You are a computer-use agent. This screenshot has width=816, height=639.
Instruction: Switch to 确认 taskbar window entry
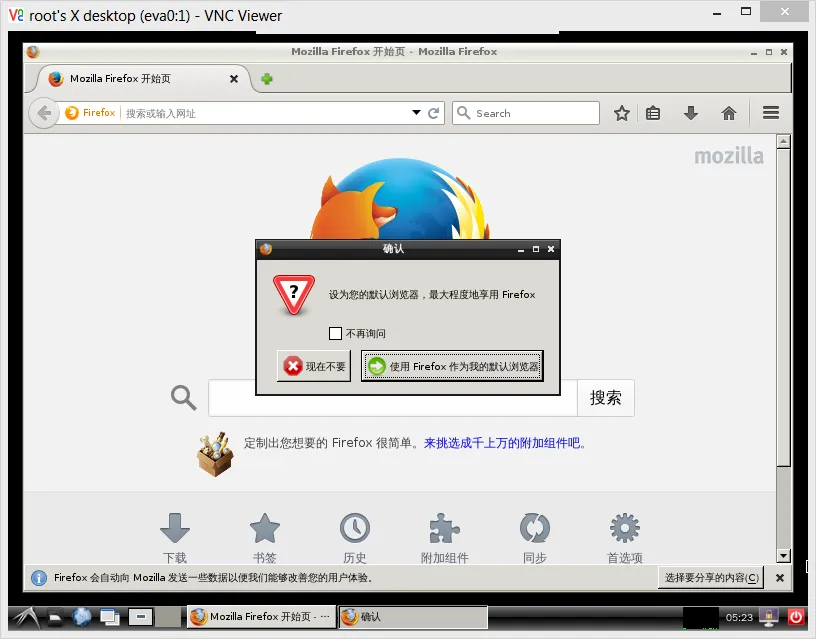(x=413, y=617)
